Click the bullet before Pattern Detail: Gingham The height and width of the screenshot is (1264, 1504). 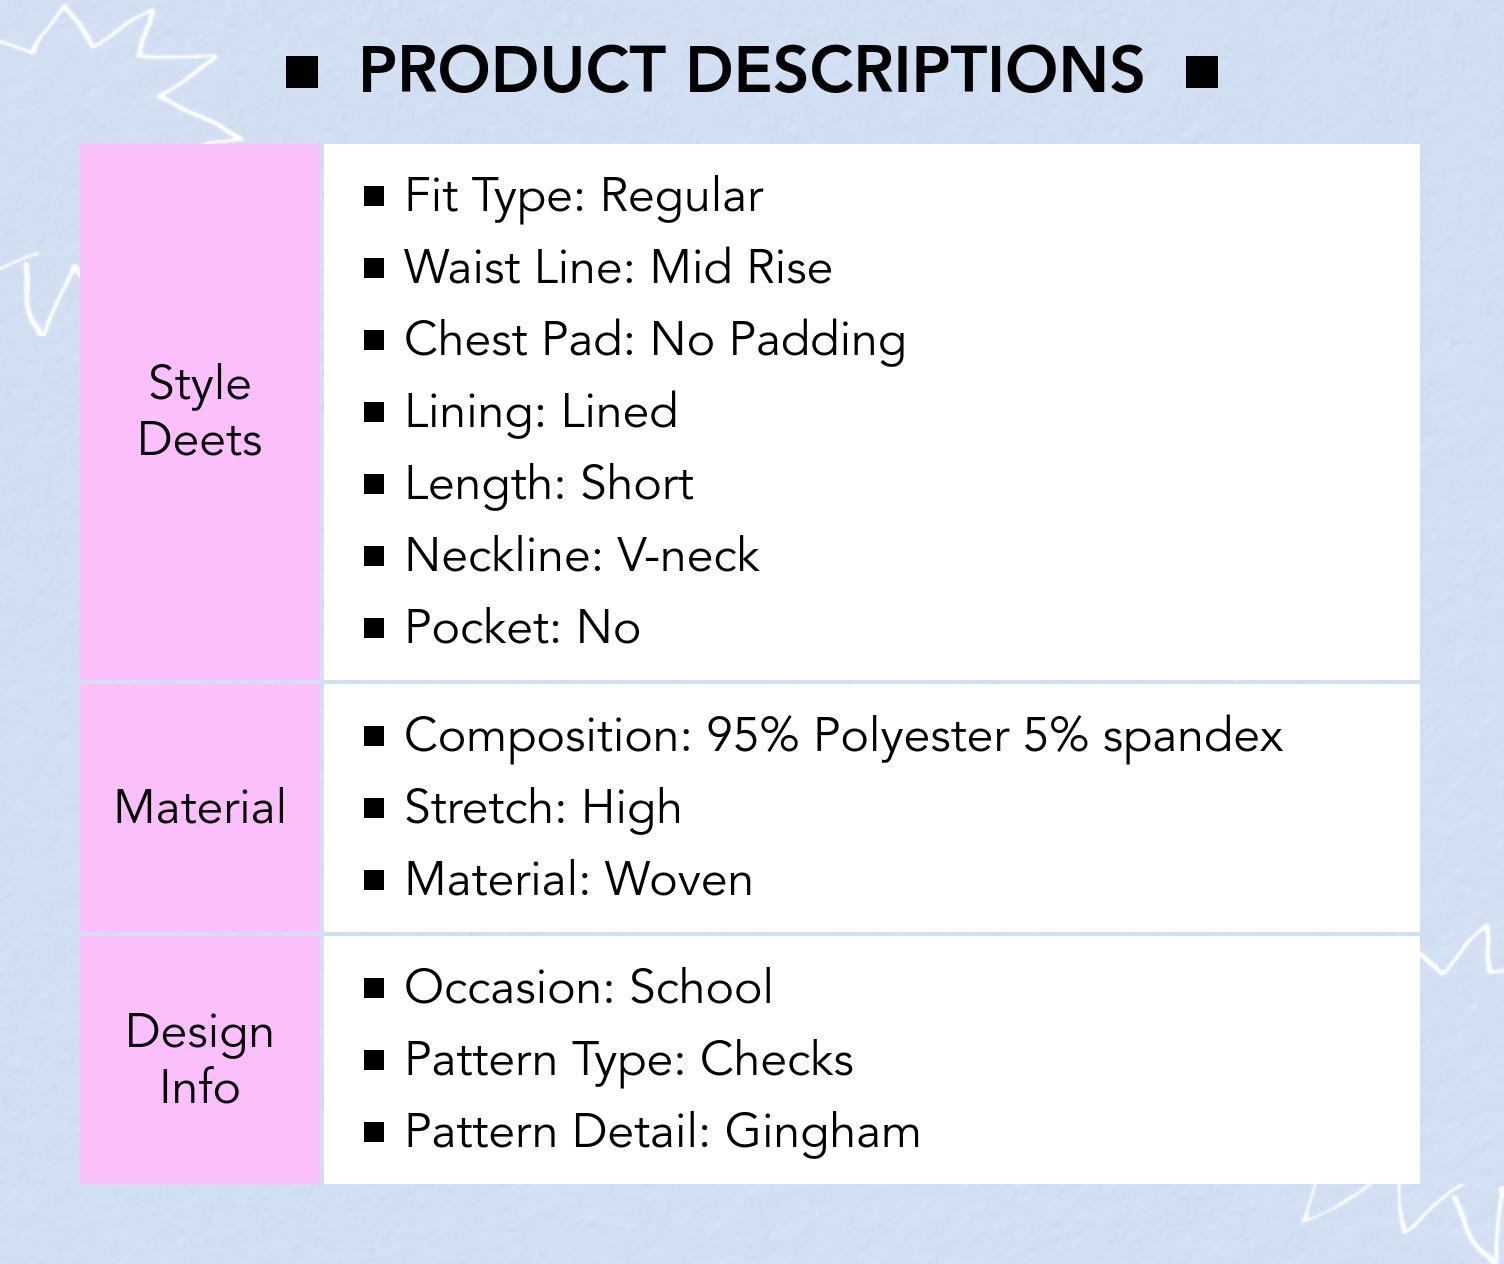point(374,1132)
